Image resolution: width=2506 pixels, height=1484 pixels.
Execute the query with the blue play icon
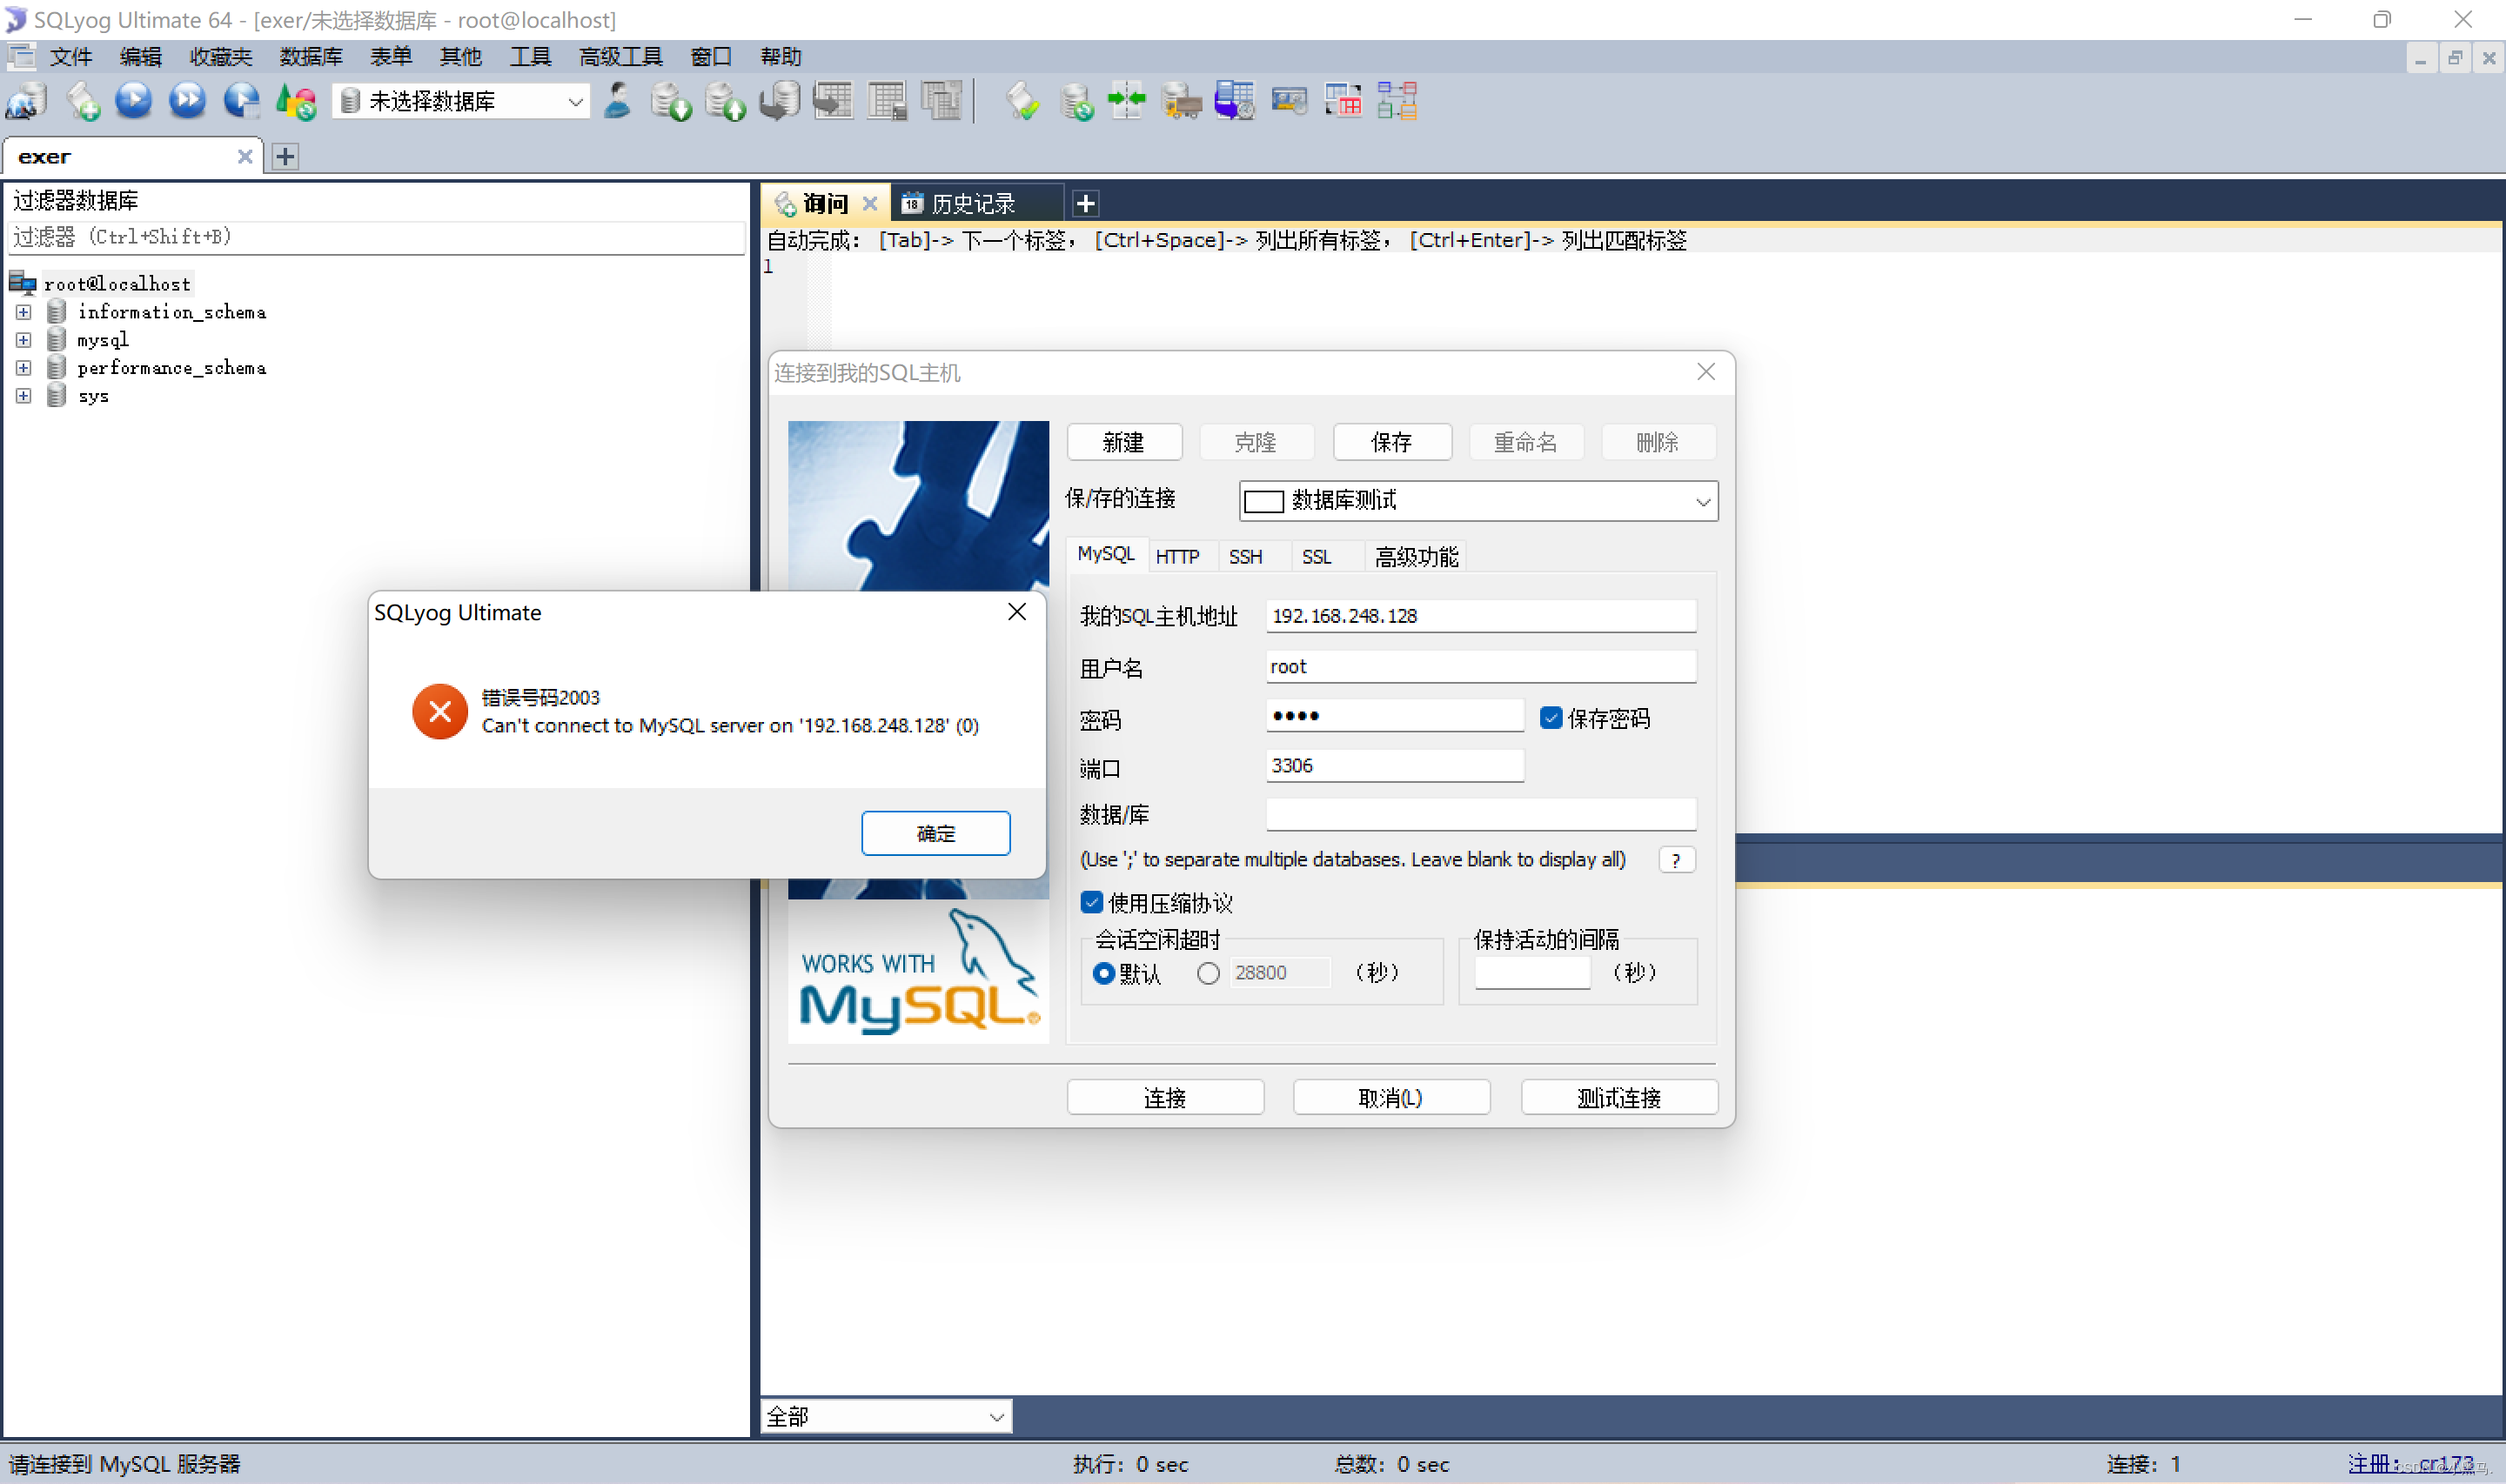coord(134,100)
